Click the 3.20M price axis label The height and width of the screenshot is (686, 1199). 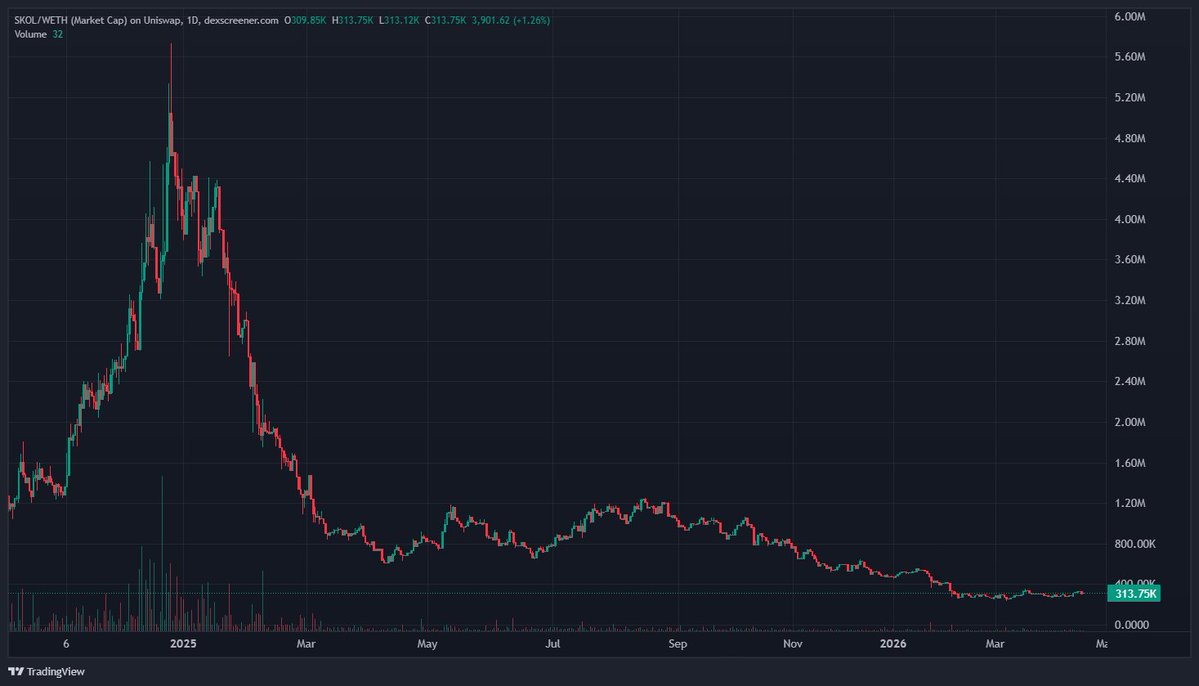click(x=1129, y=300)
